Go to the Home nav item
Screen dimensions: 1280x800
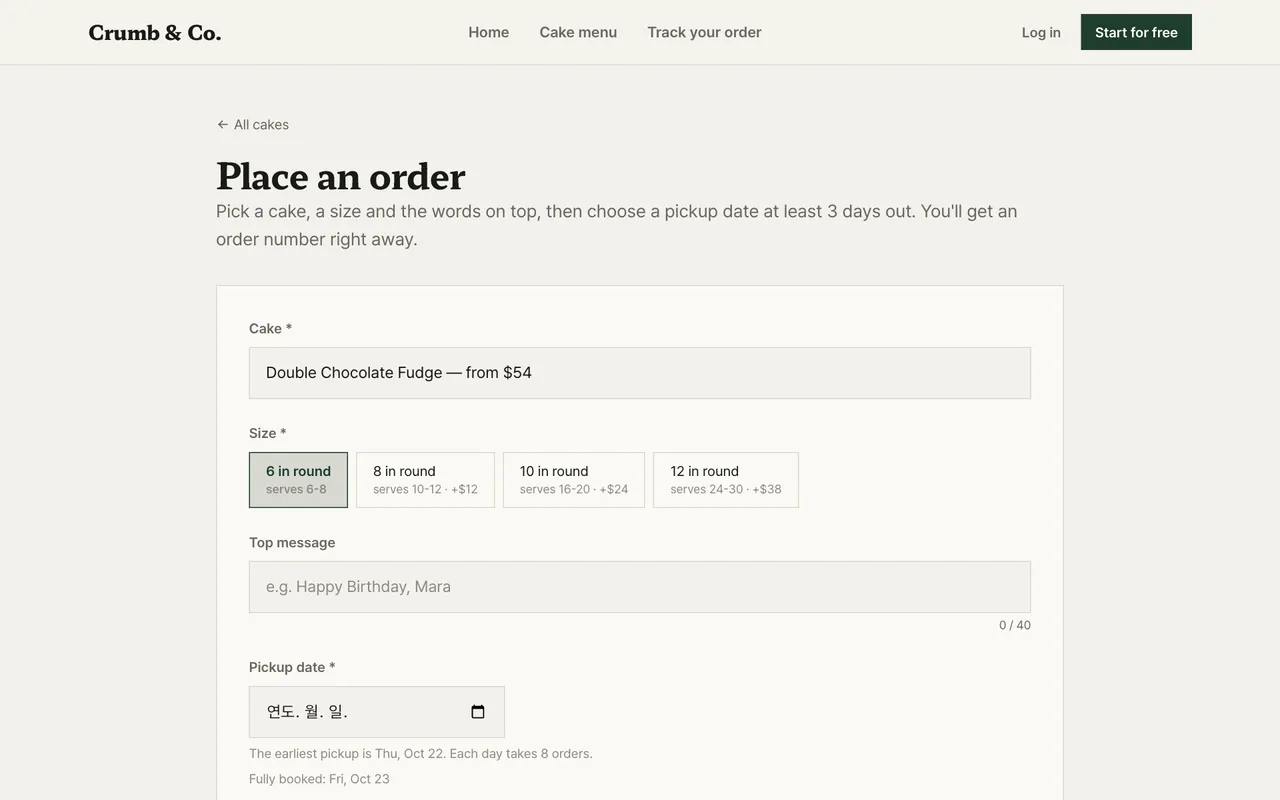[489, 32]
